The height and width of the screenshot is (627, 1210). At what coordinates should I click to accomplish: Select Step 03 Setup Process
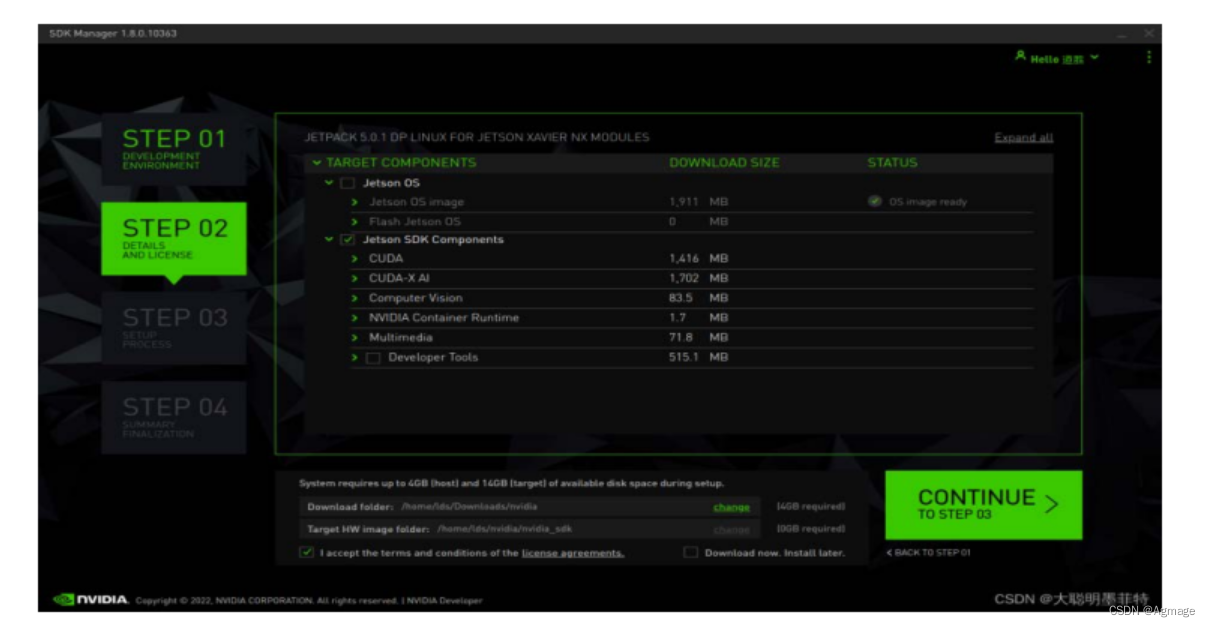point(174,328)
